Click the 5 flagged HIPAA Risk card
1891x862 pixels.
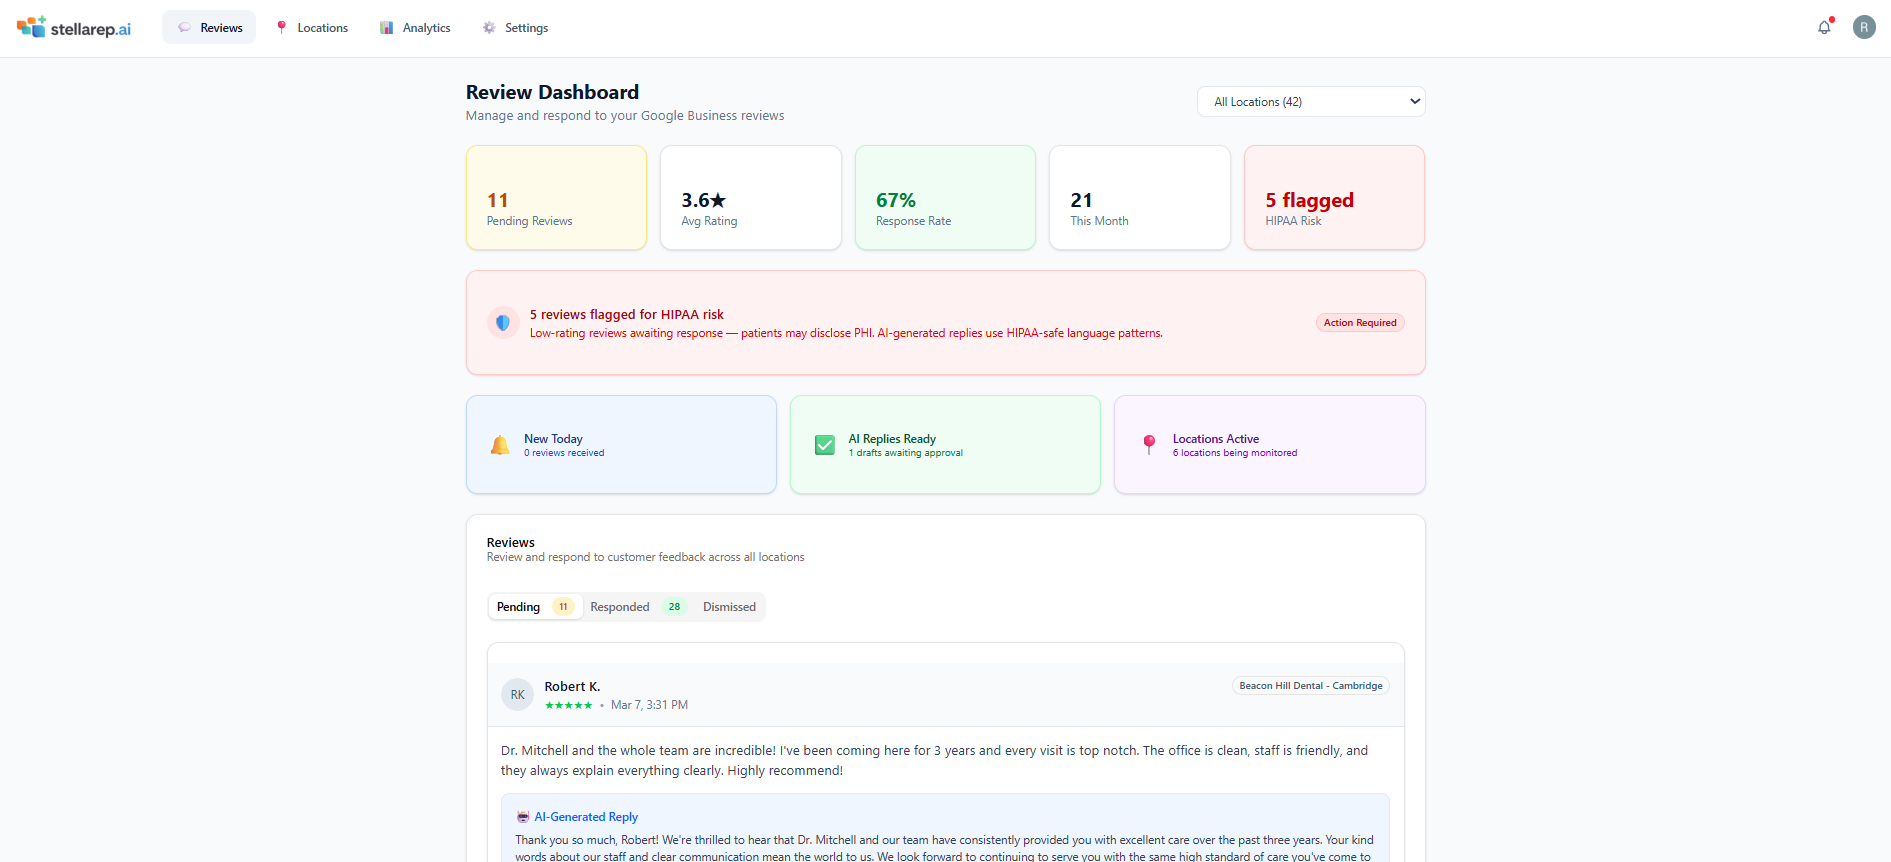[x=1334, y=198]
